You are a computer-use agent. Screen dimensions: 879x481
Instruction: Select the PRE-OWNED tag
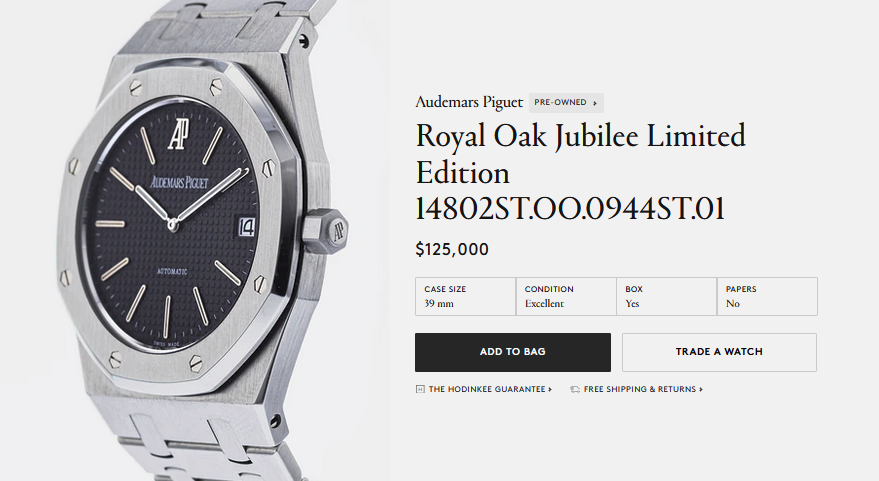click(566, 103)
